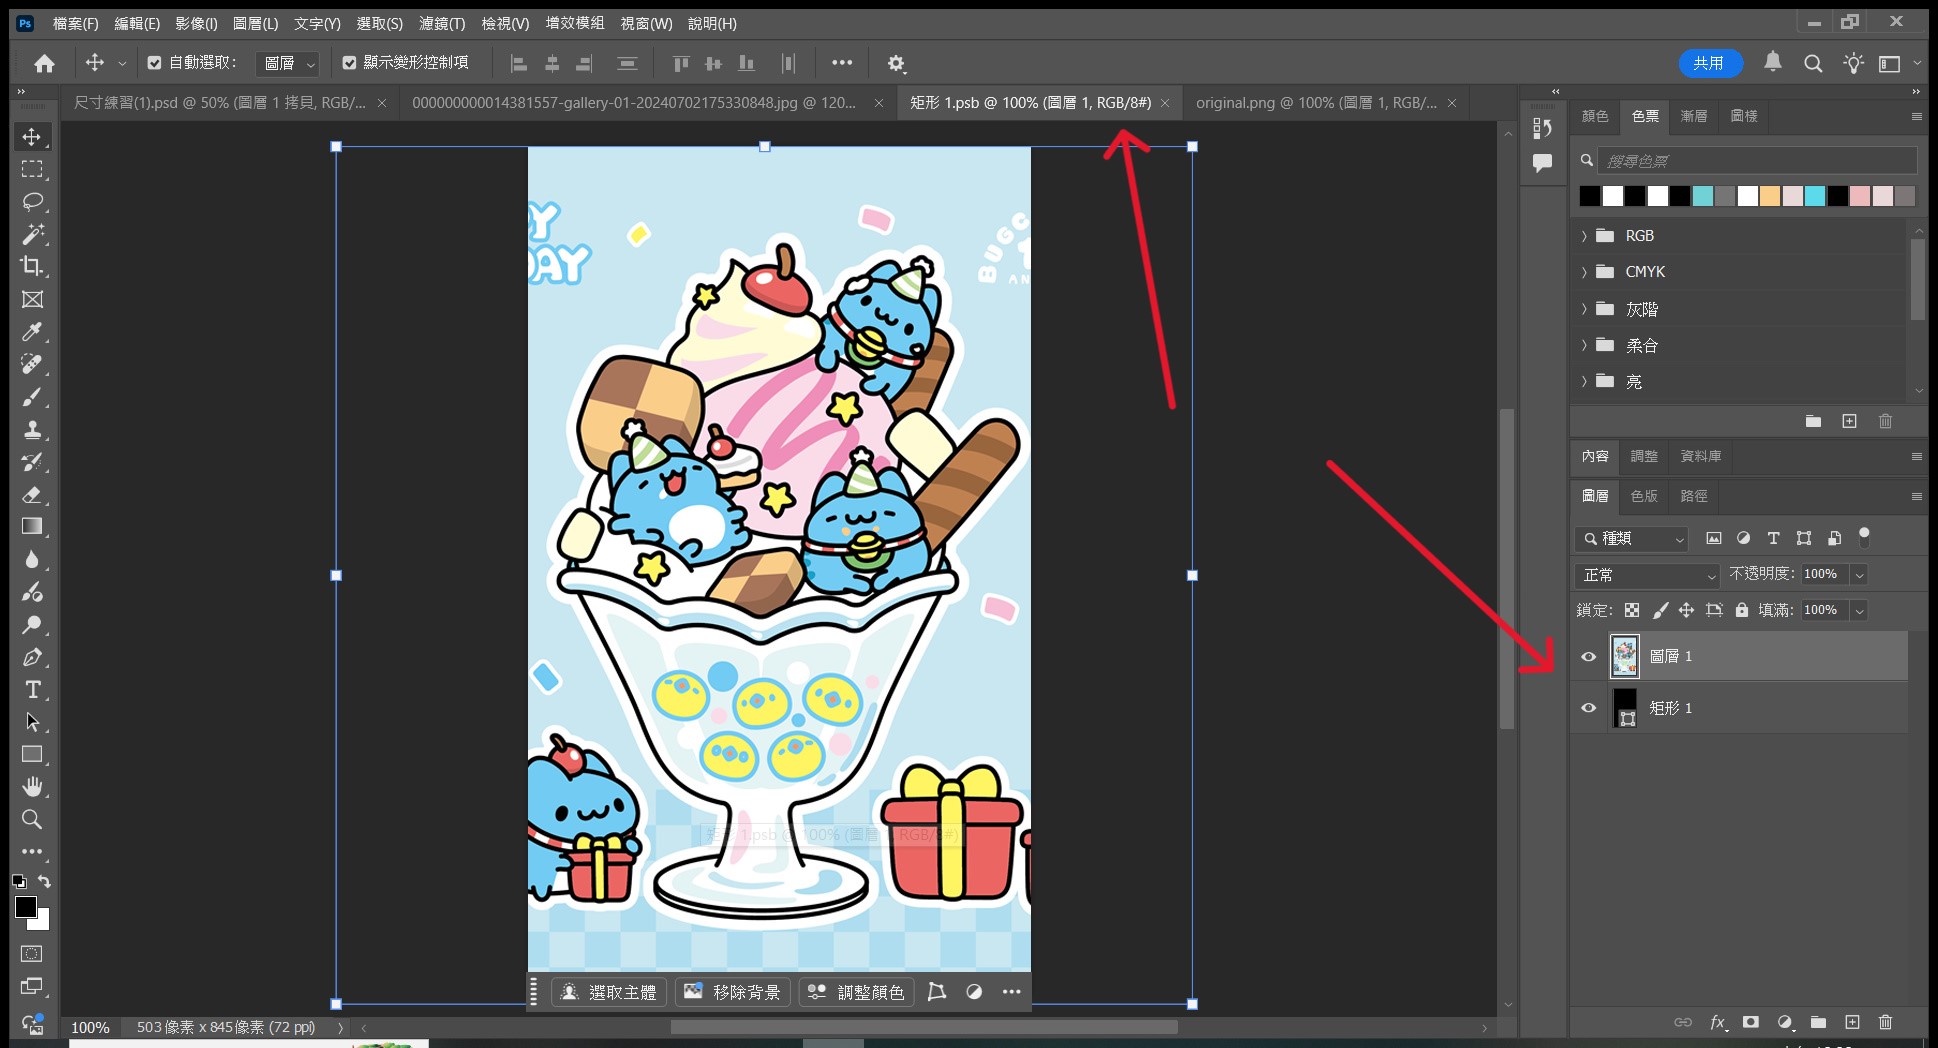
Task: Click the 選取主體 button
Action: pos(609,992)
